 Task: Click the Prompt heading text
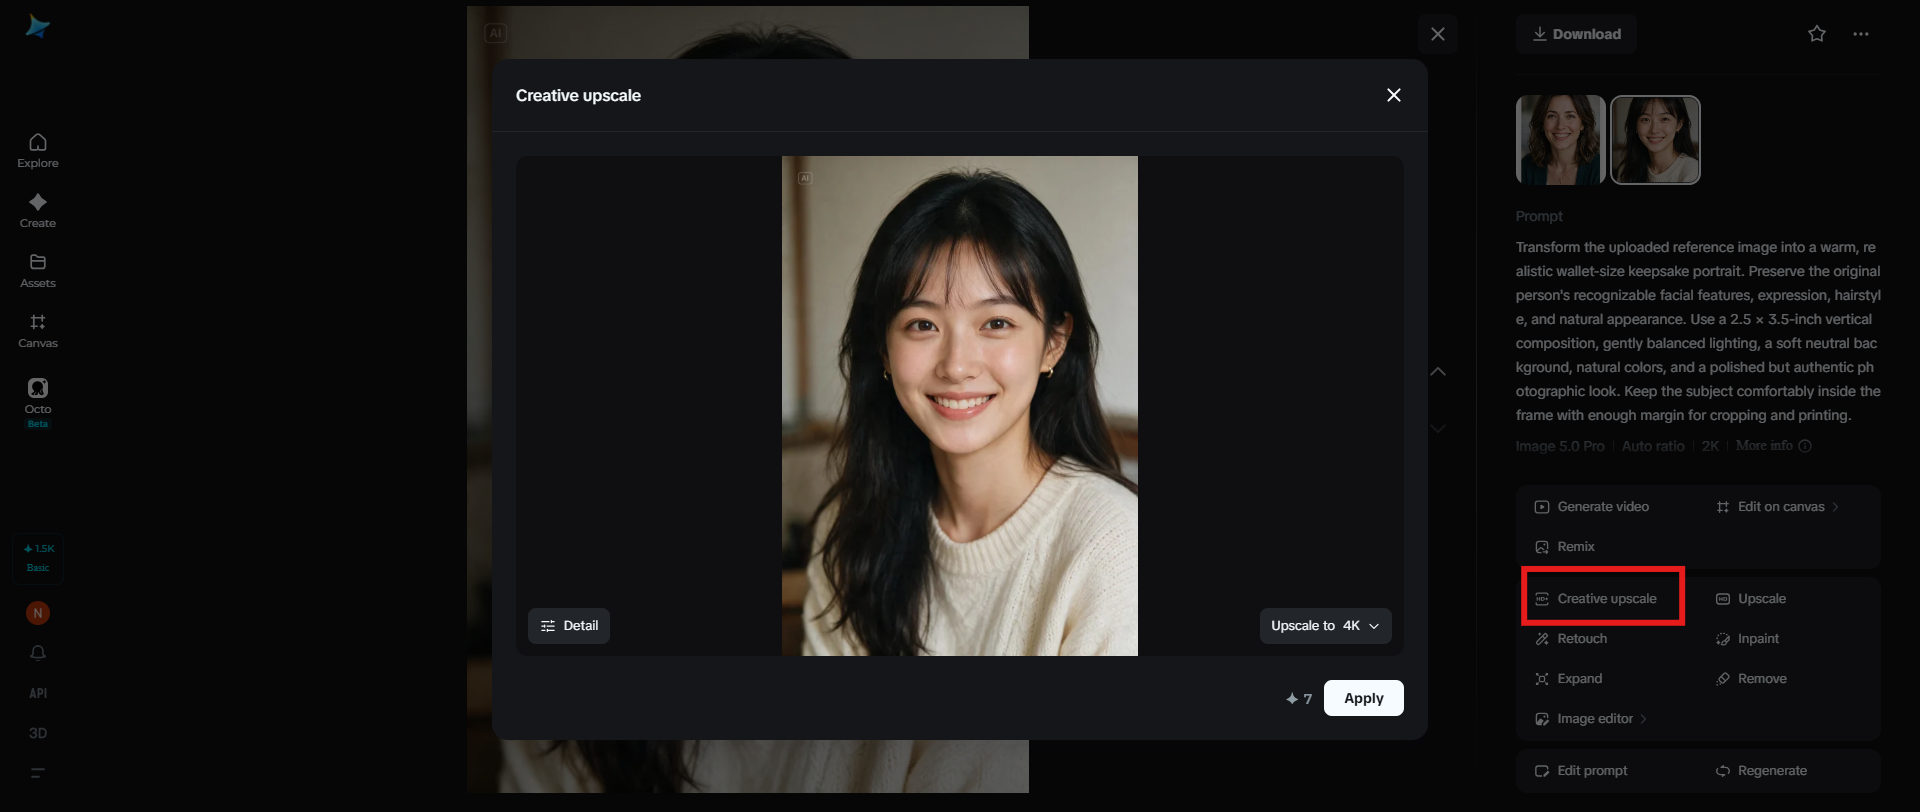pos(1539,216)
